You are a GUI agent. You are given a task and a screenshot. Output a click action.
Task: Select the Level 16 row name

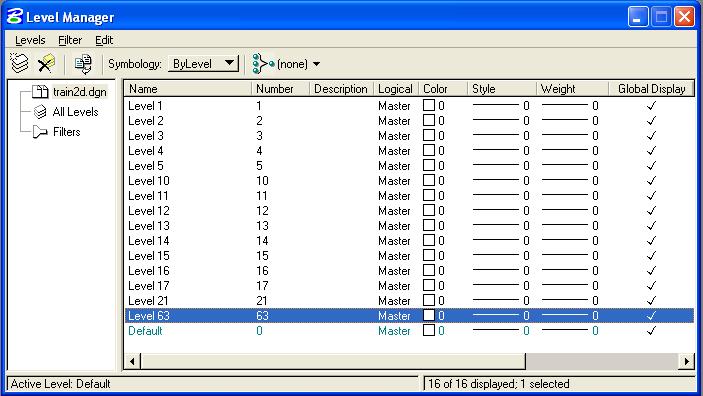point(148,271)
